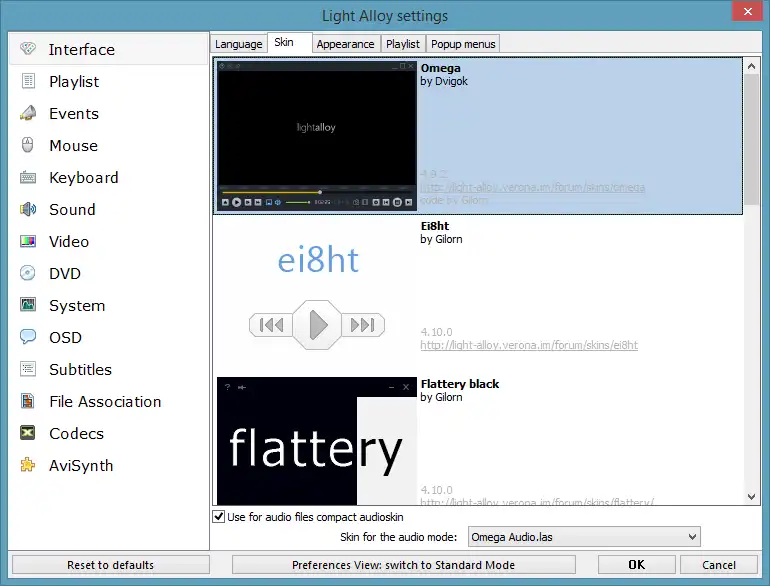
Task: Click the Codecs icon
Action: click(x=28, y=433)
